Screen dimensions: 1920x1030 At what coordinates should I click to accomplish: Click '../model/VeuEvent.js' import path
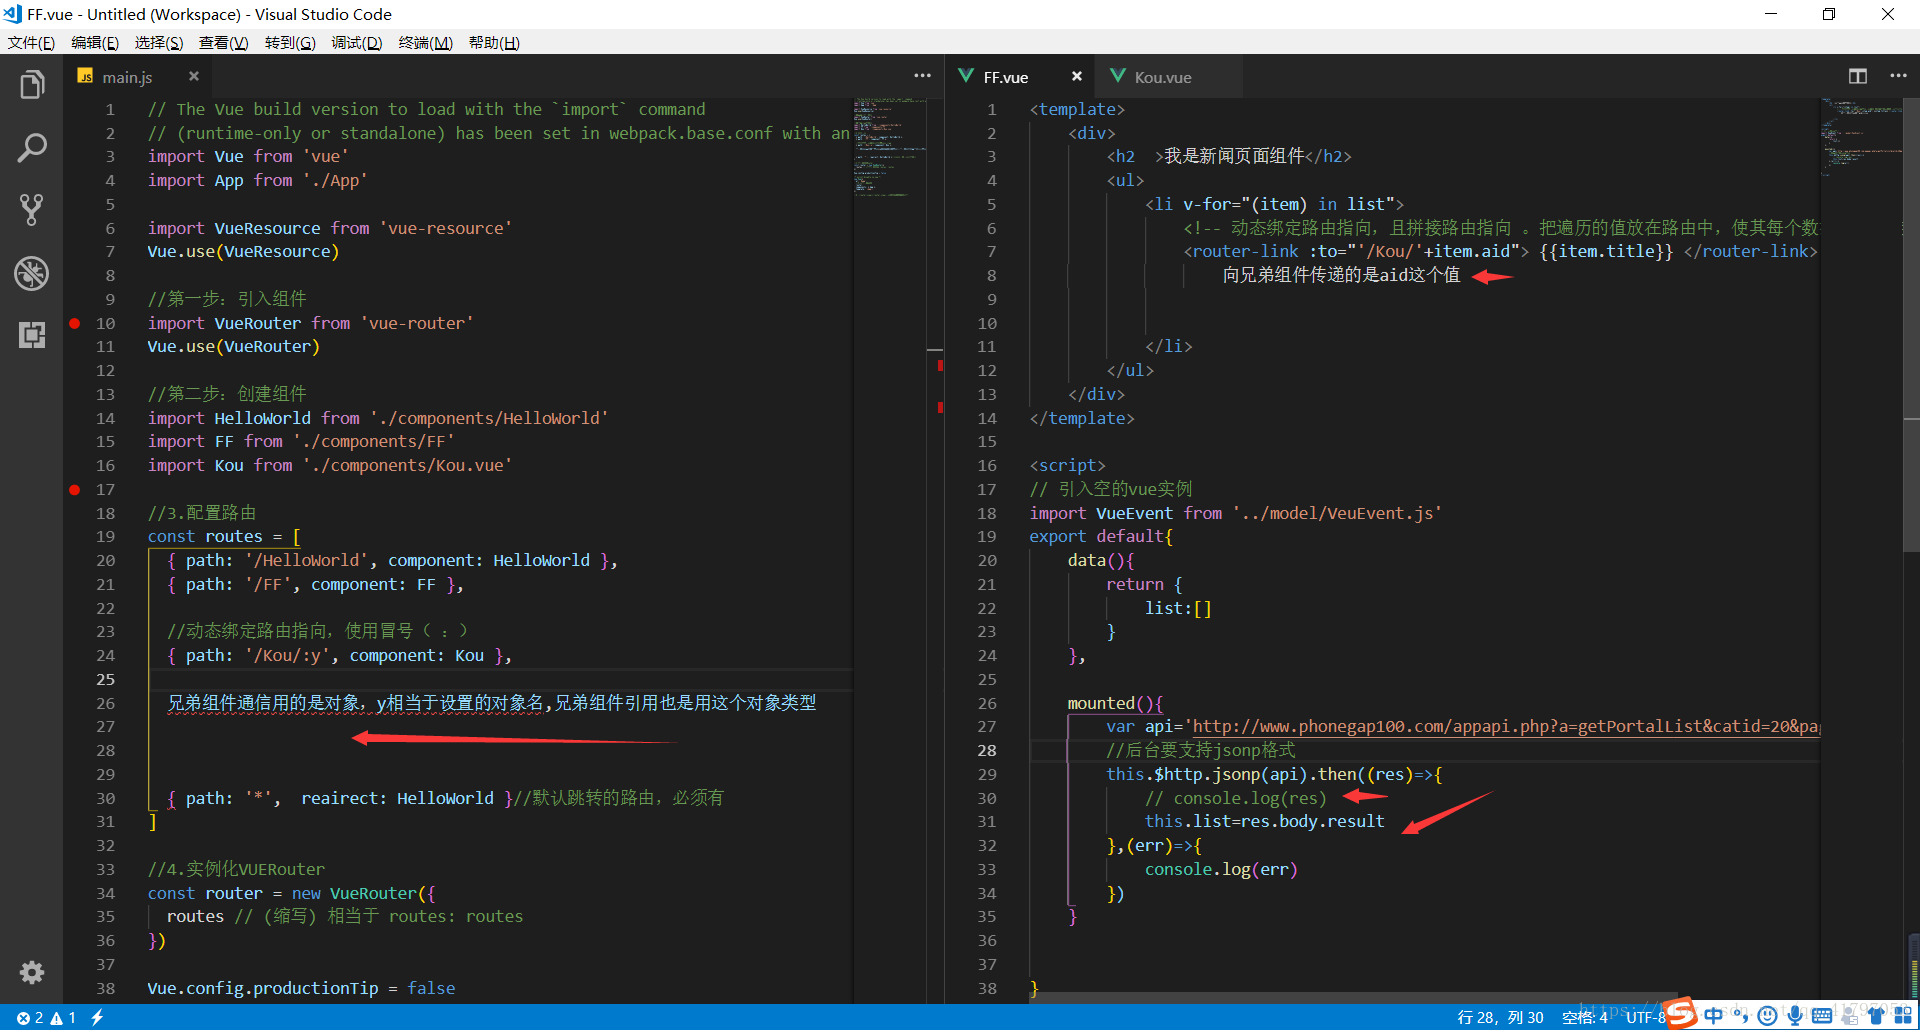(x=1337, y=513)
